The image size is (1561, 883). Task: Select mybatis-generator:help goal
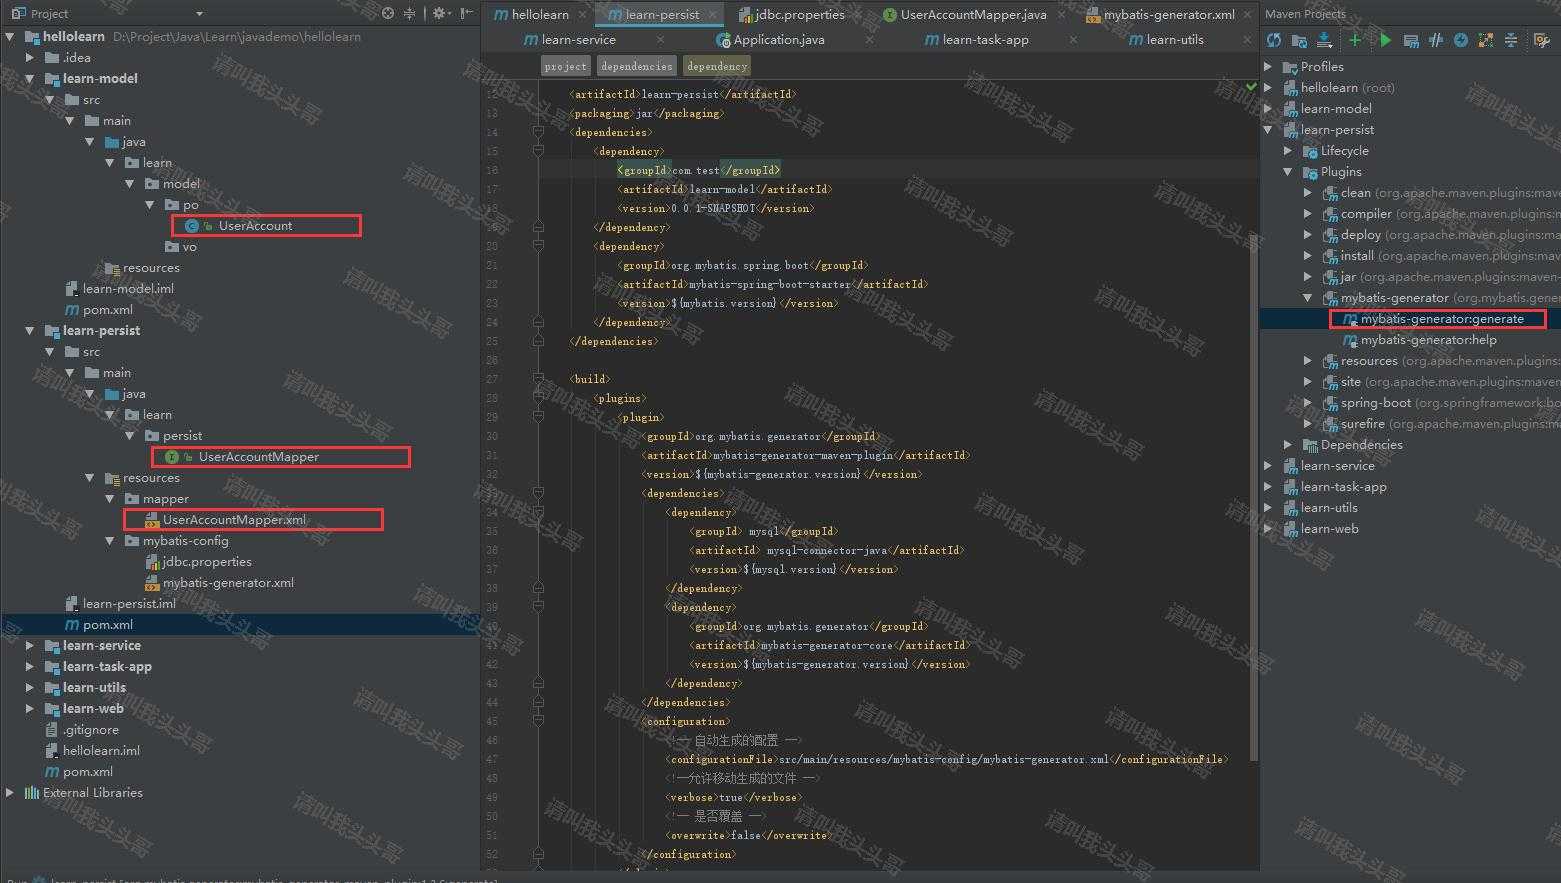1428,339
